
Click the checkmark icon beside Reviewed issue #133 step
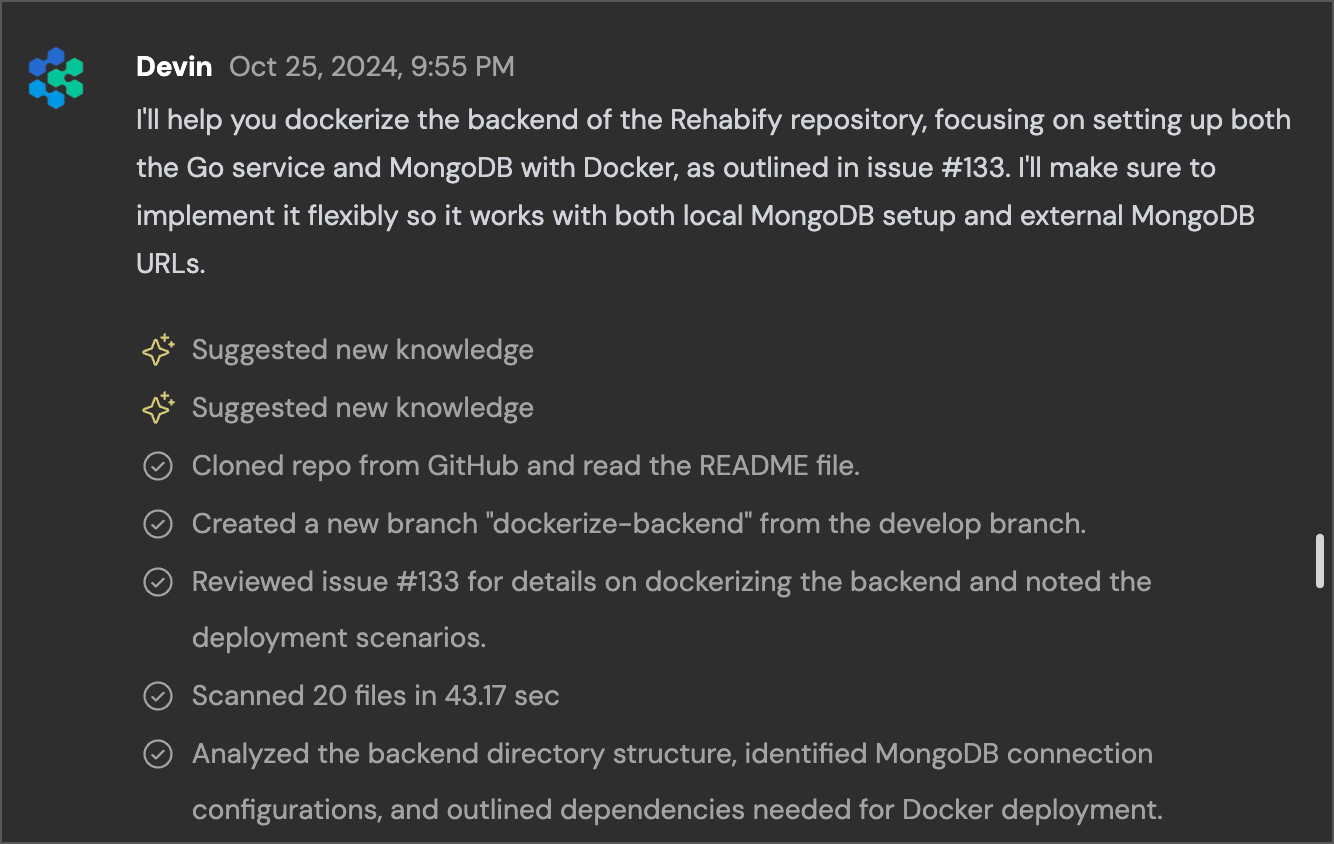[x=158, y=582]
